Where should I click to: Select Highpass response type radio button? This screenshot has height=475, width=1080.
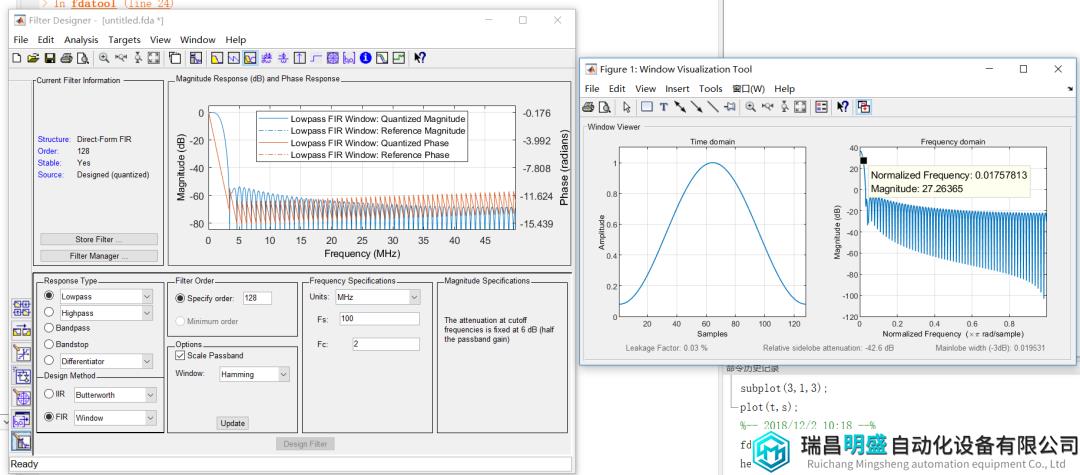(49, 313)
